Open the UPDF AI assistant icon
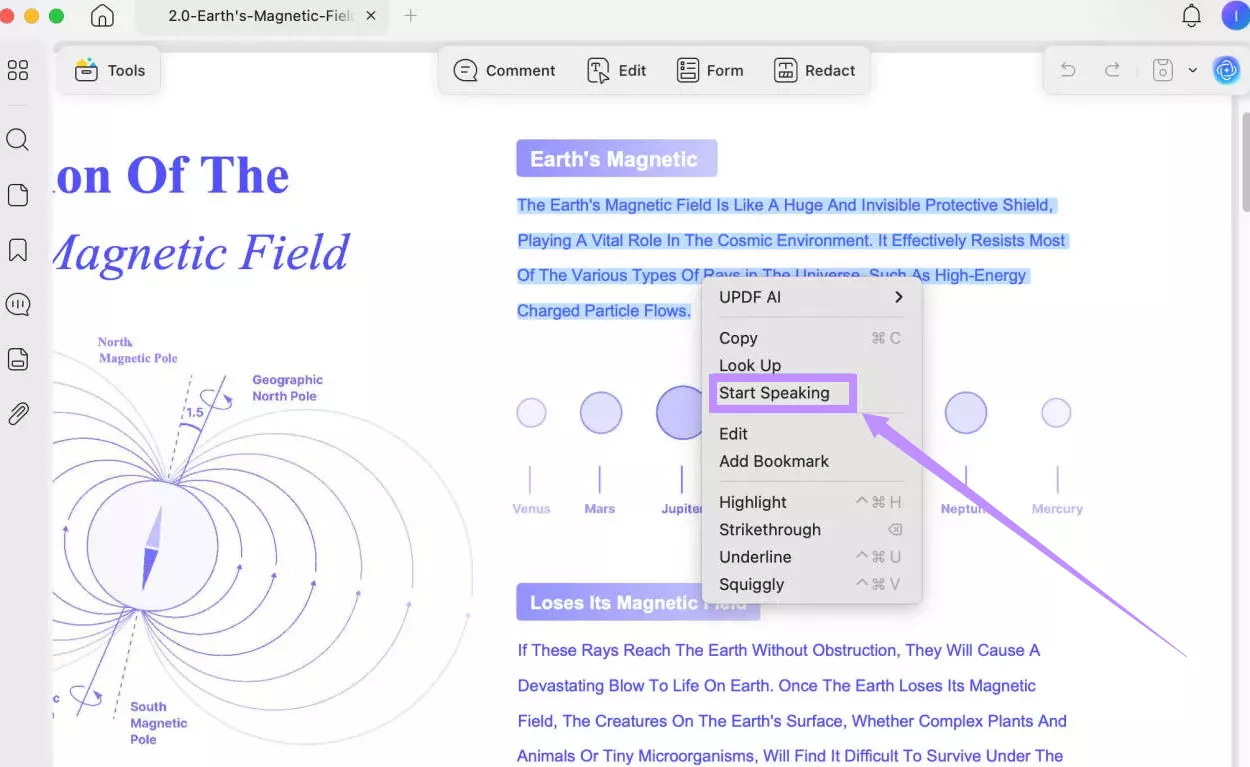Screen dimensions: 1250x767 [1225, 70]
